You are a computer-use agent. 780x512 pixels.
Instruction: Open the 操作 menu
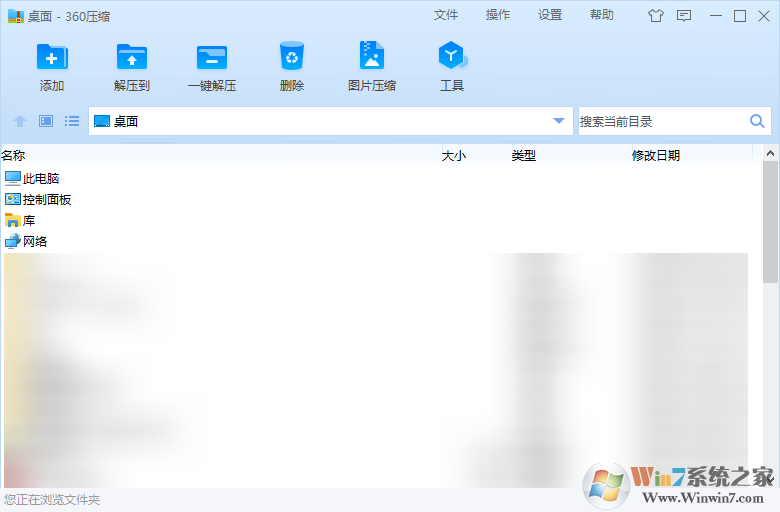pyautogui.click(x=498, y=15)
